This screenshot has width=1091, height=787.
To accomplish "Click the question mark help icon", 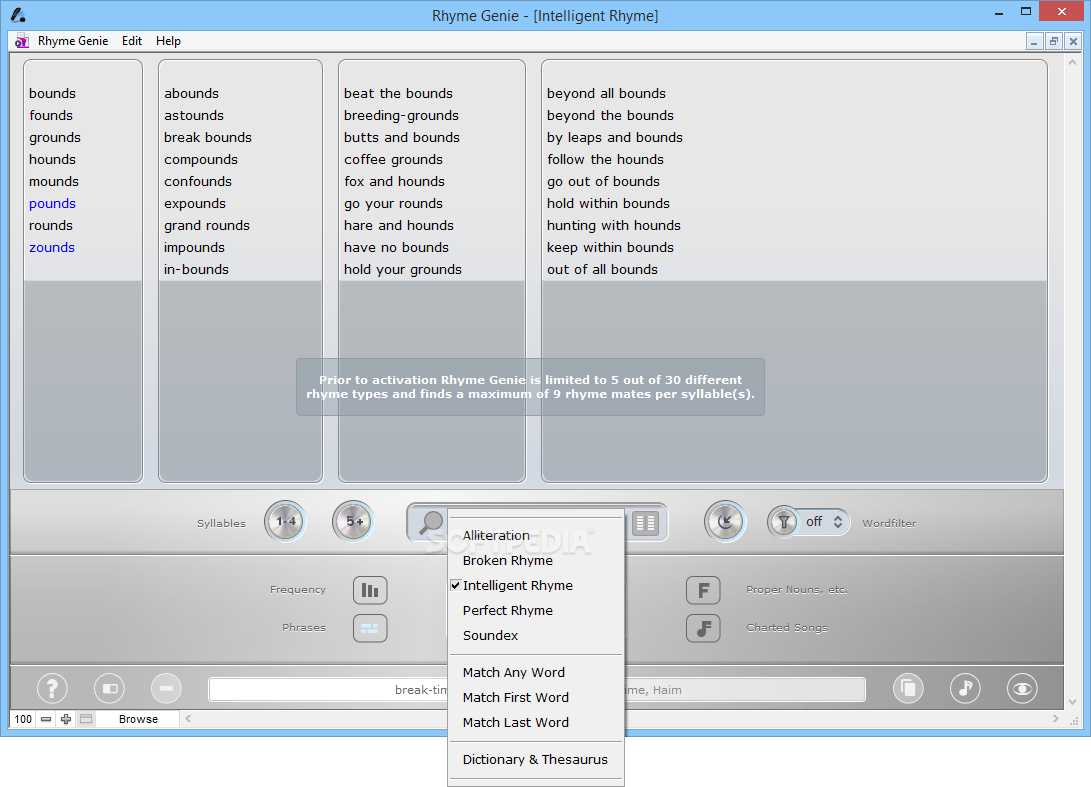I will click(52, 689).
